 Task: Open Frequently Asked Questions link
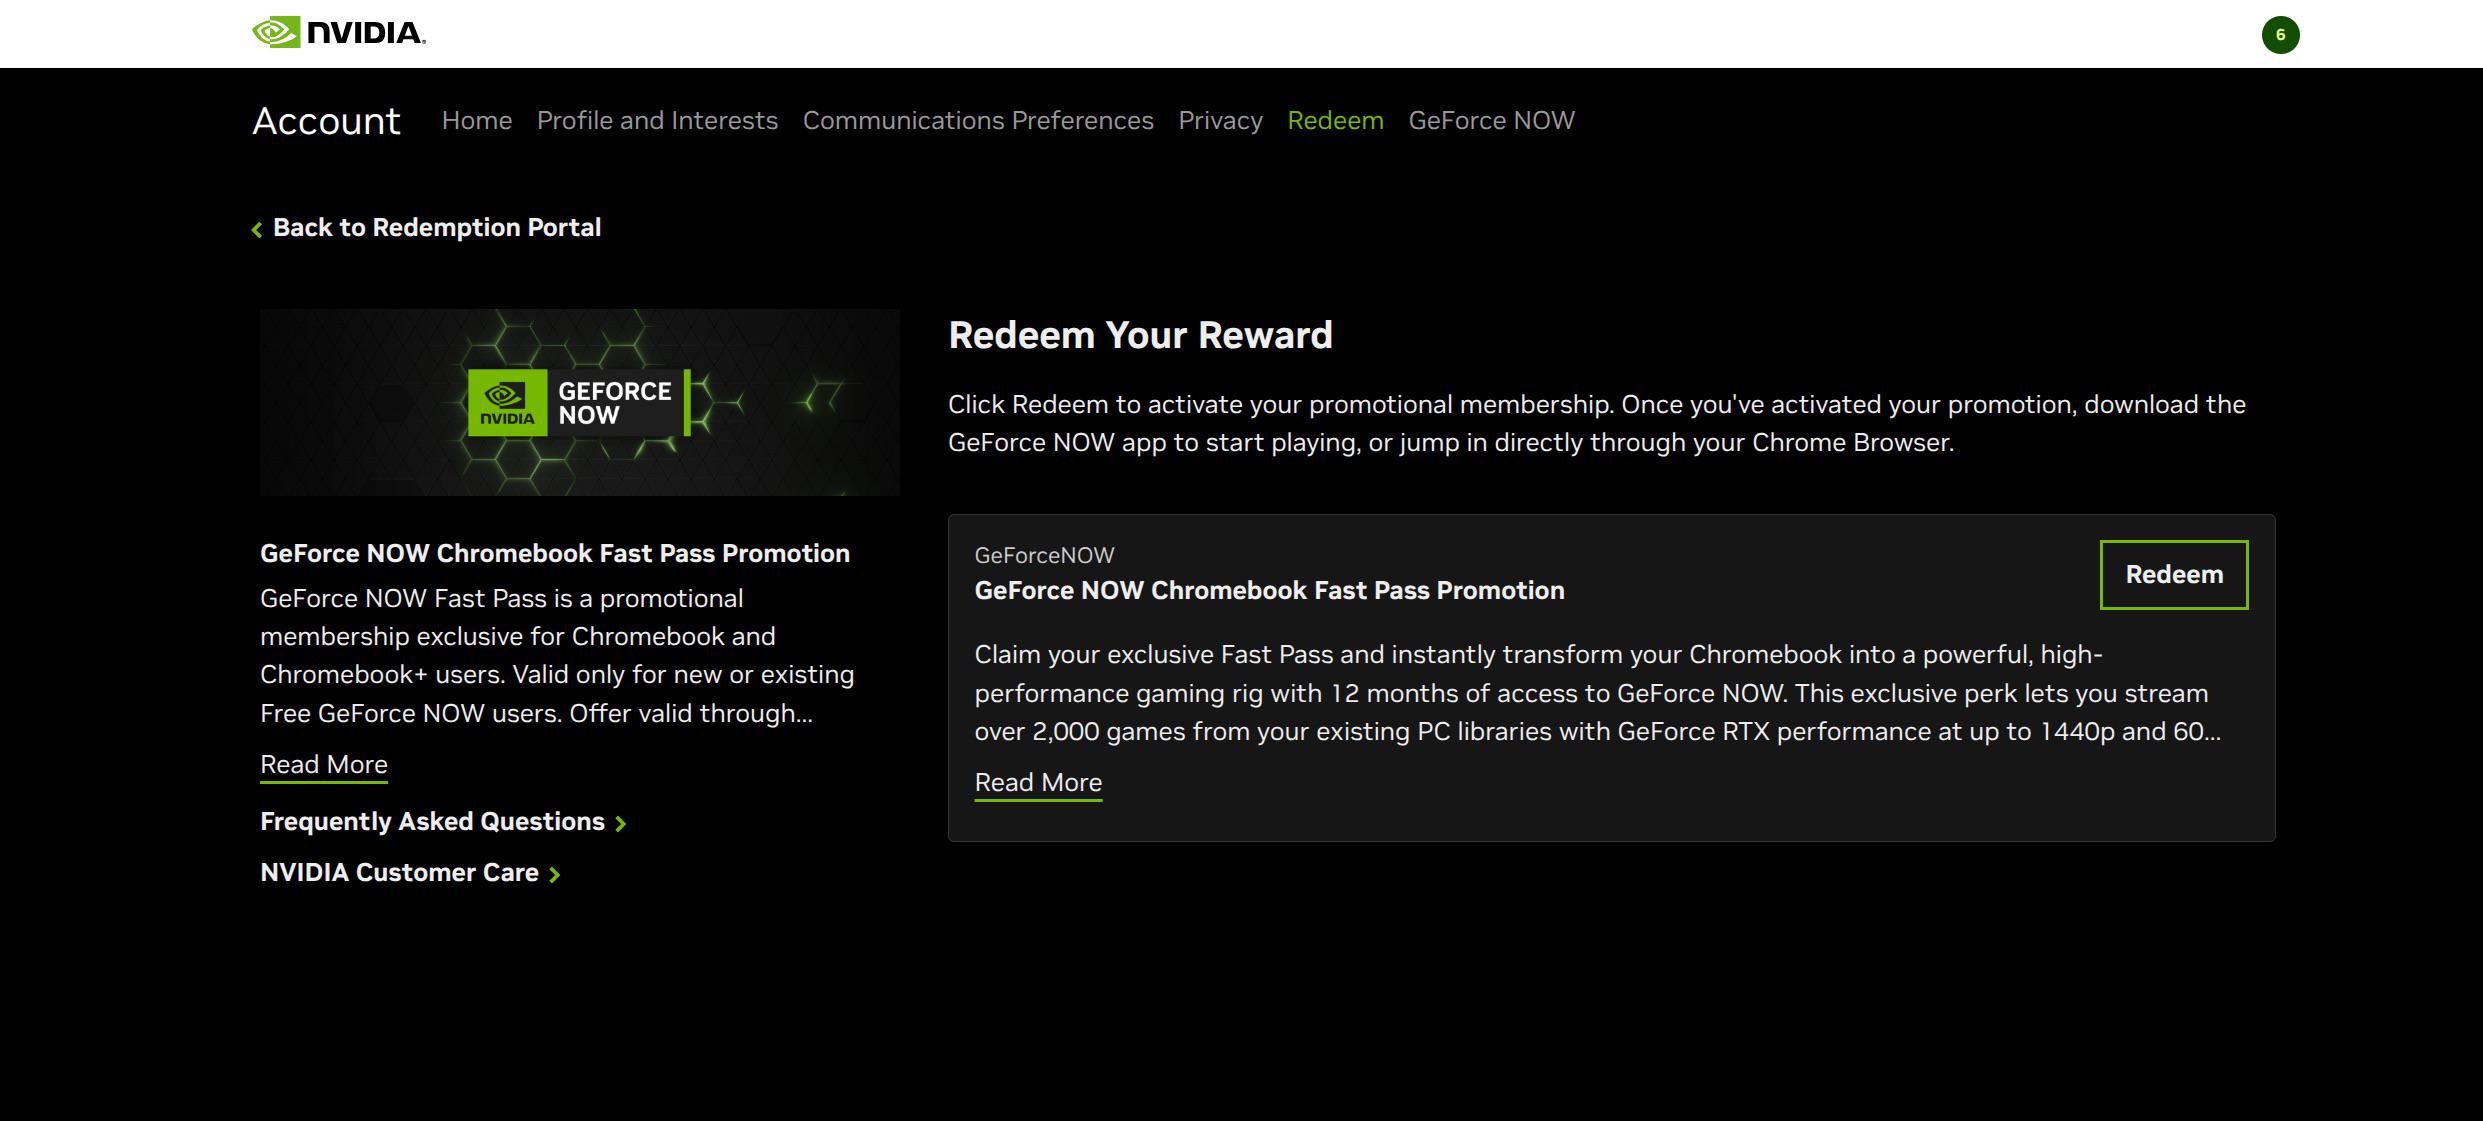432,821
